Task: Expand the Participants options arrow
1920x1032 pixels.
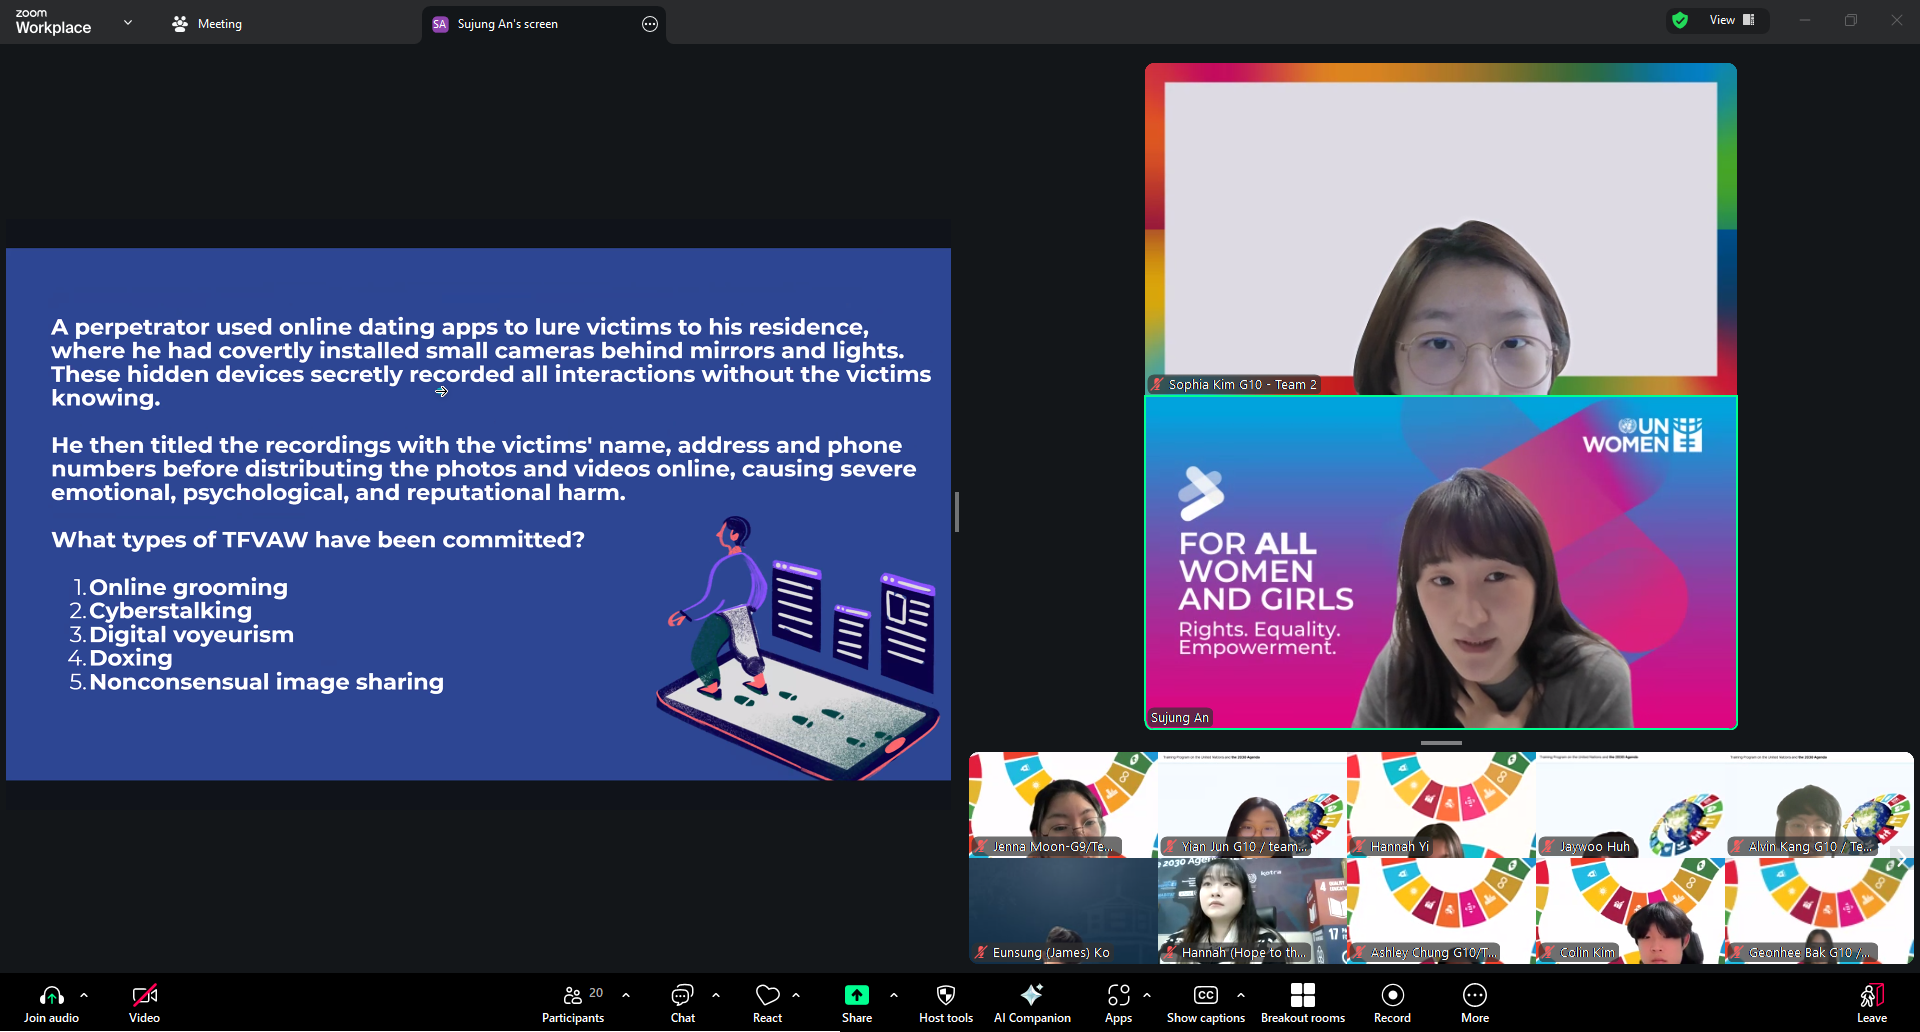Action: point(626,995)
